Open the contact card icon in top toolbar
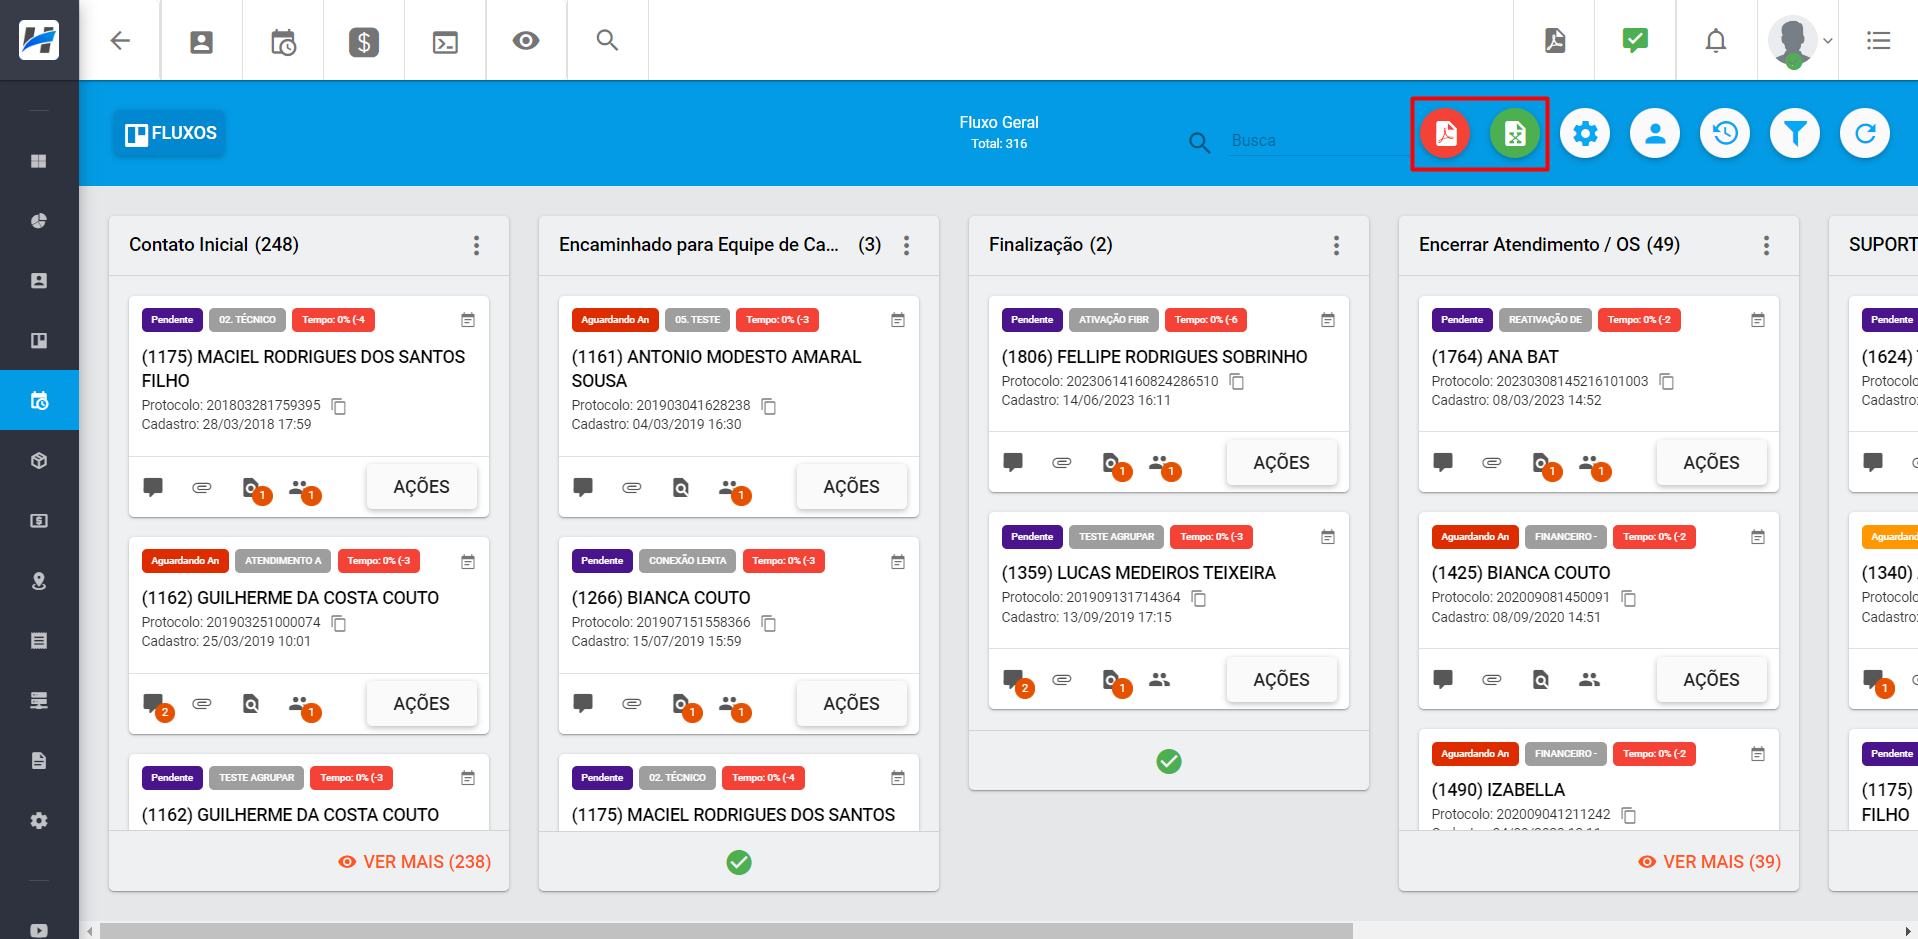Image resolution: width=1918 pixels, height=939 pixels. point(202,41)
